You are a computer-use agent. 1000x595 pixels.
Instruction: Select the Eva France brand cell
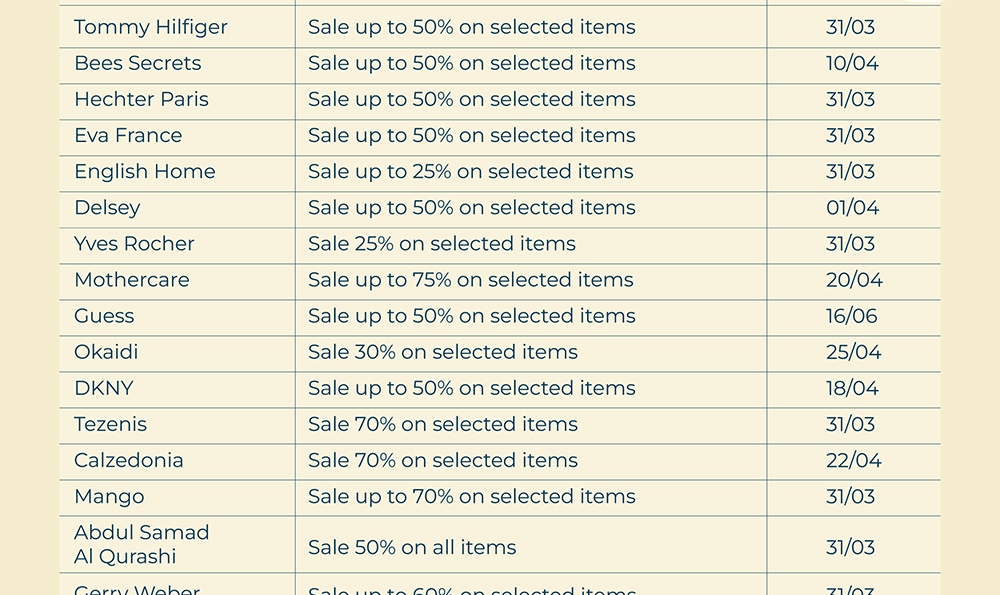pyautogui.click(x=128, y=135)
